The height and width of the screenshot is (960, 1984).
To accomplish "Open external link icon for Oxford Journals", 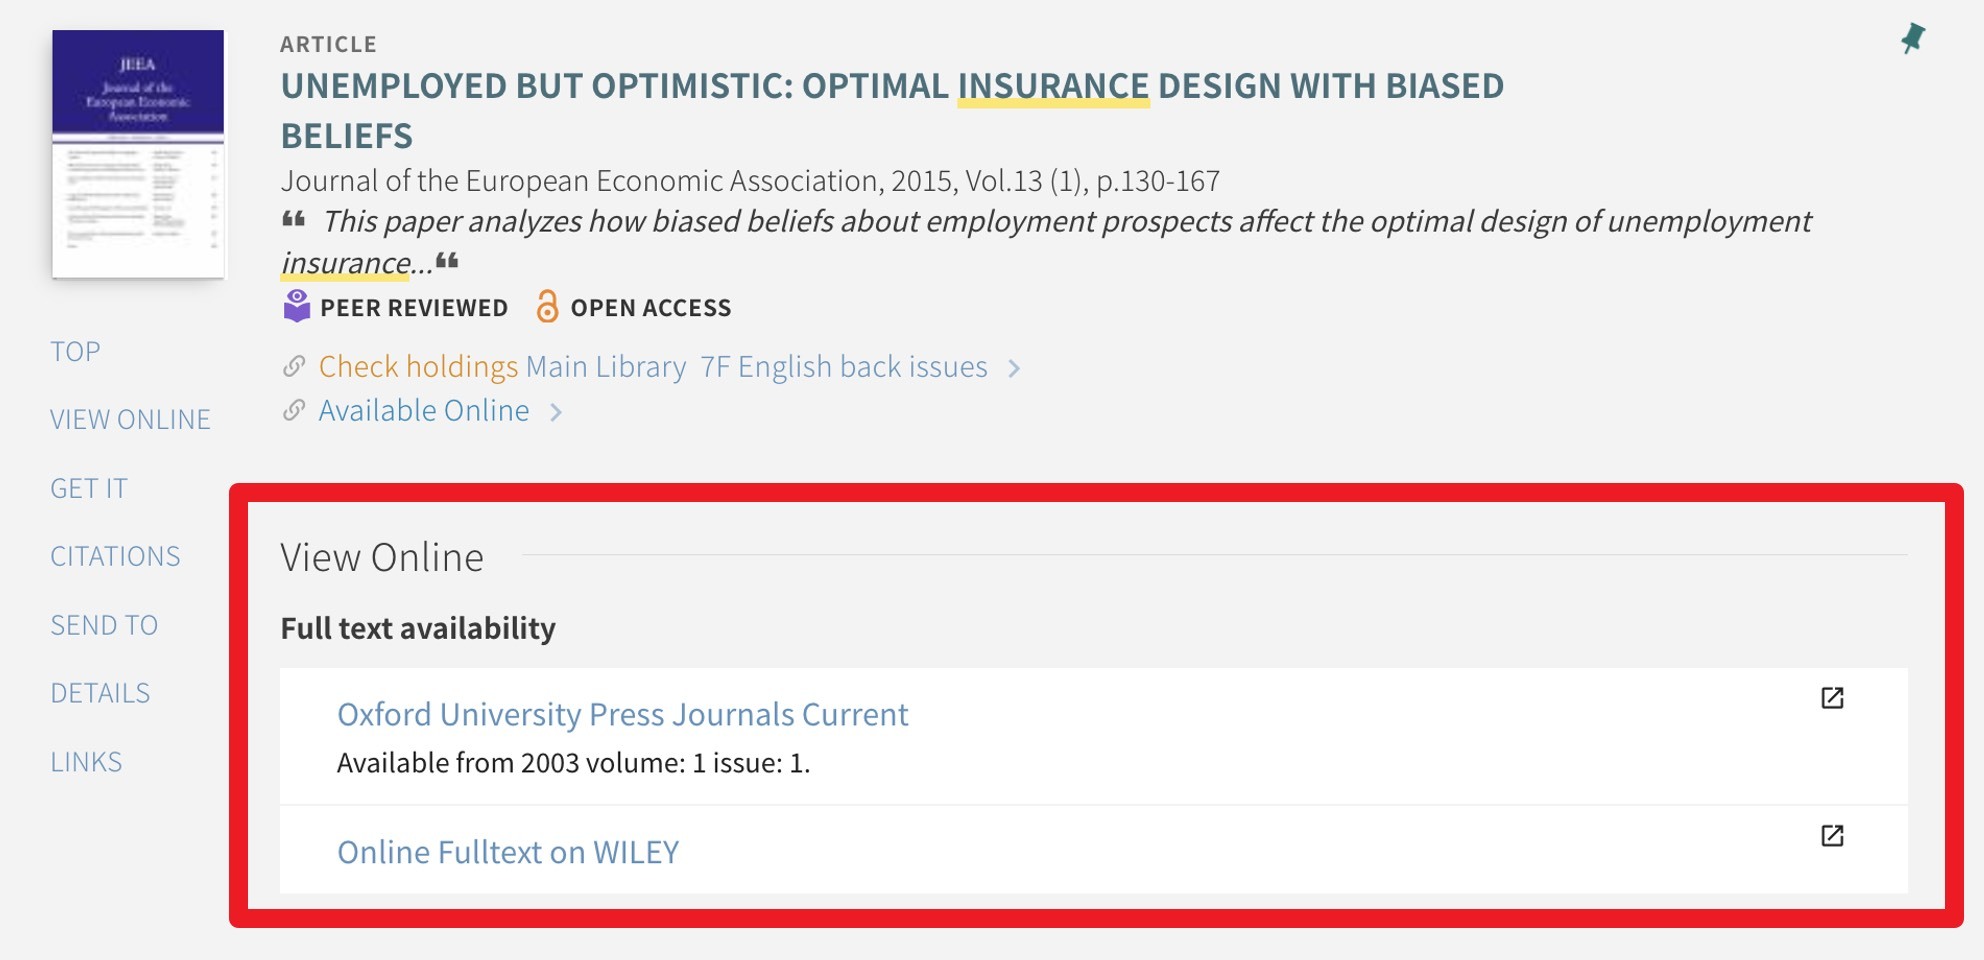I will [1832, 698].
